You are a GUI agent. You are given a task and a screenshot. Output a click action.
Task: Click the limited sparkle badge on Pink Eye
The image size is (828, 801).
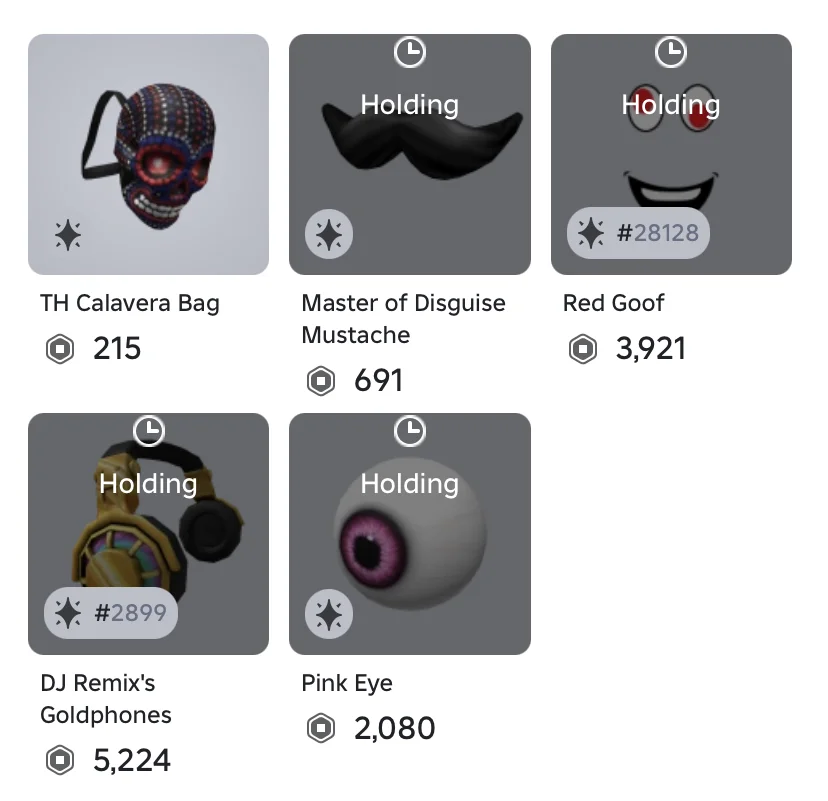click(x=329, y=614)
